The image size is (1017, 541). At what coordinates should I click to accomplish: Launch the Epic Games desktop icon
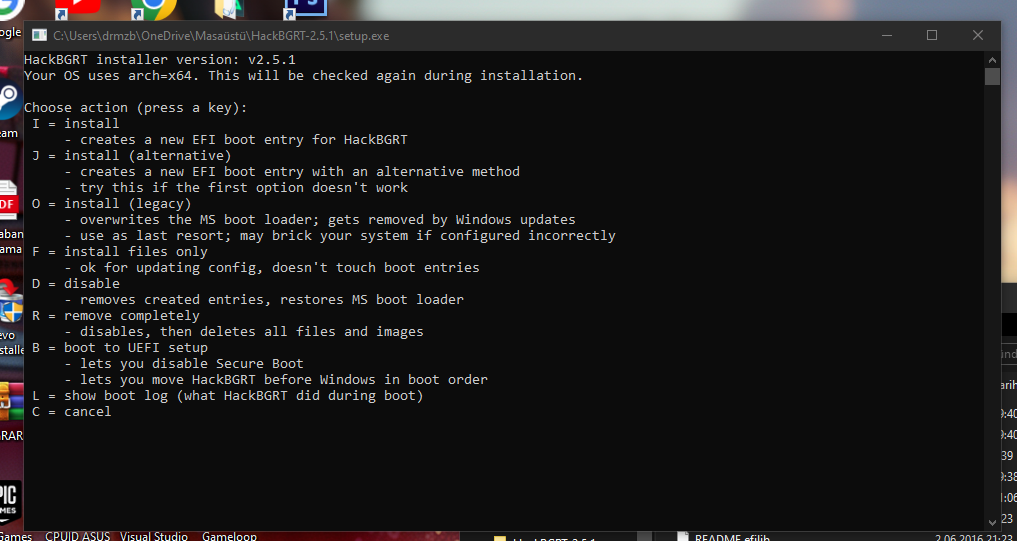pyautogui.click(x=10, y=502)
